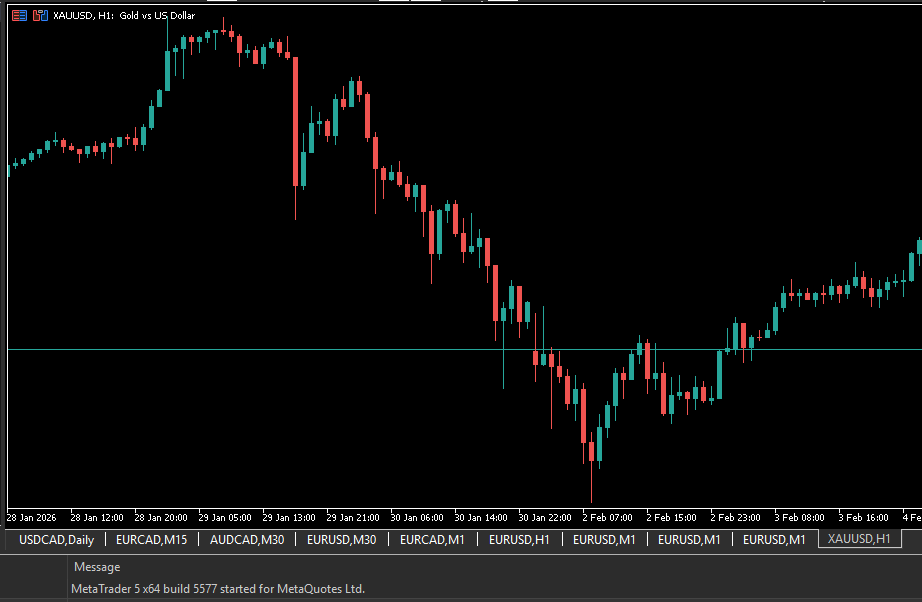Click the '29 Jan 05:00' time label
This screenshot has height=602, width=922.
point(225,517)
